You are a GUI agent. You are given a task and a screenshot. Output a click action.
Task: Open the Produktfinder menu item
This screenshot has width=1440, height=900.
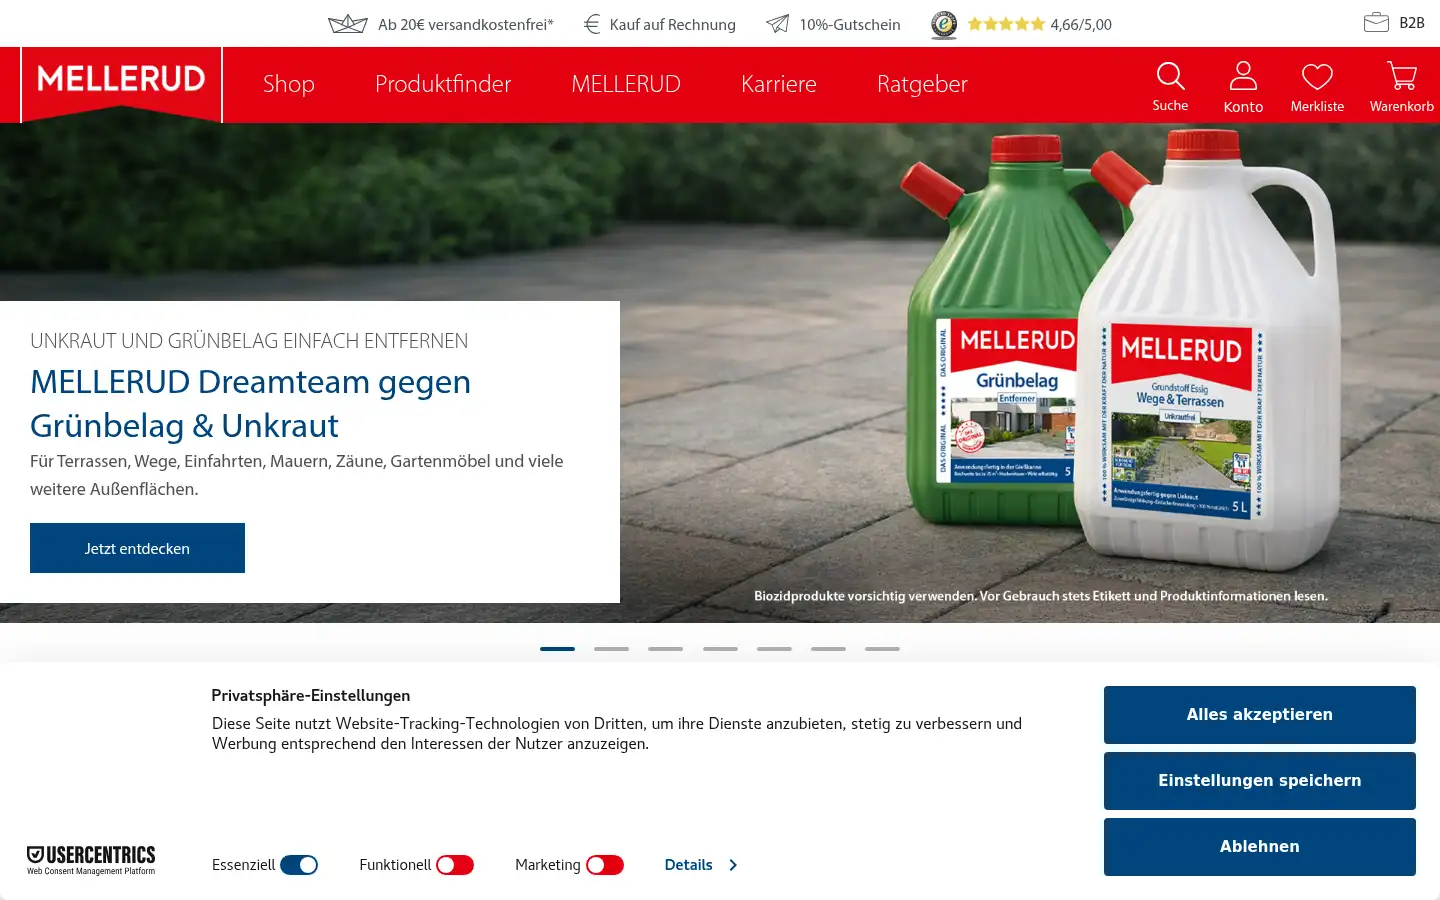tap(443, 84)
